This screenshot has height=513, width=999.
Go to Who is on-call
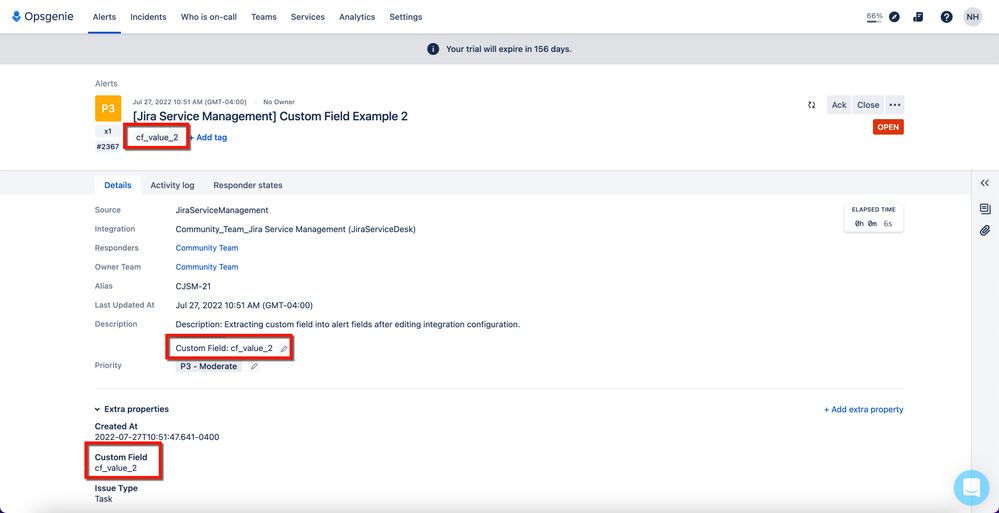pos(209,17)
